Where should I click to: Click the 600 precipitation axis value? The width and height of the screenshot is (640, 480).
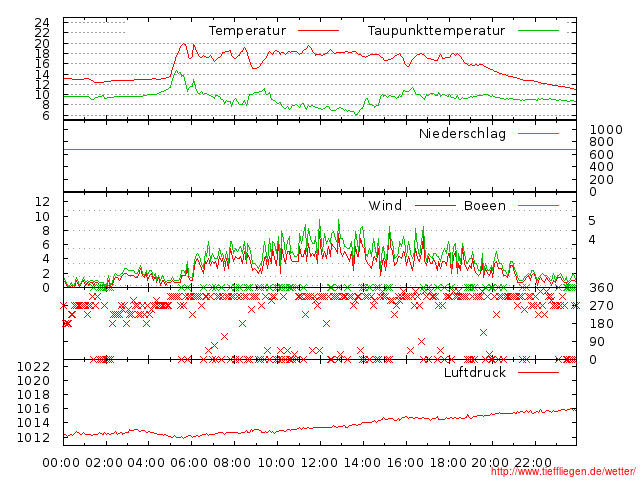[x=602, y=155]
